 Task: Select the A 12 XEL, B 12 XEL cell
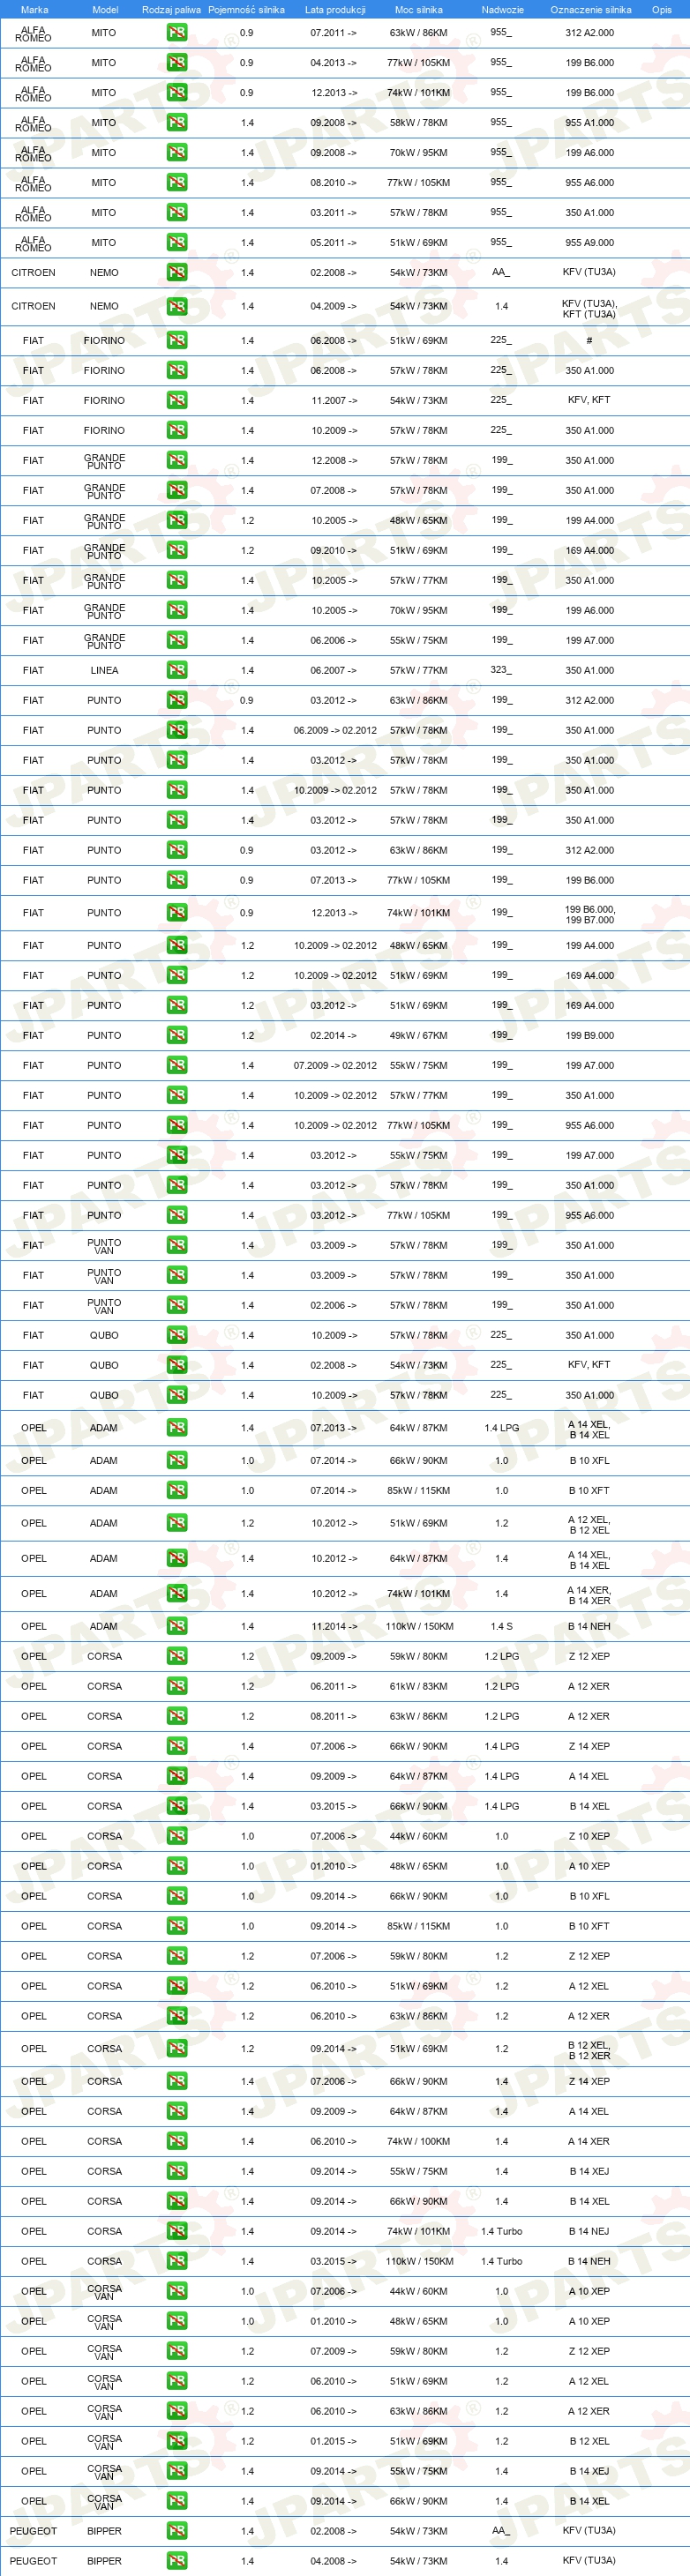click(589, 1525)
